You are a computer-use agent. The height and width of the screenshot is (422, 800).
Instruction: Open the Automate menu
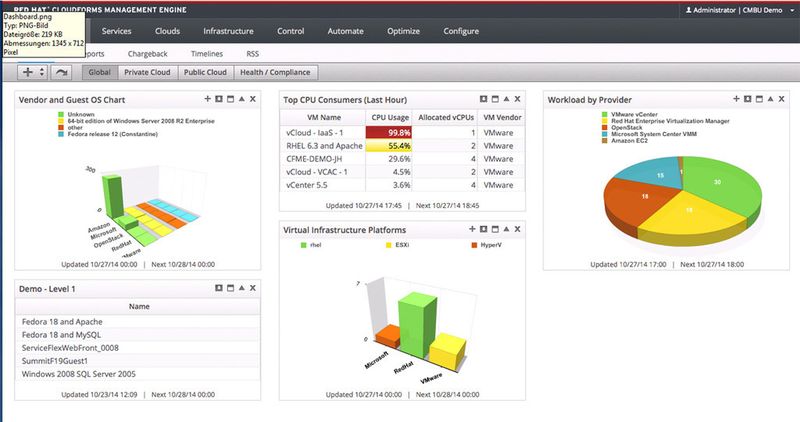pyautogui.click(x=345, y=31)
